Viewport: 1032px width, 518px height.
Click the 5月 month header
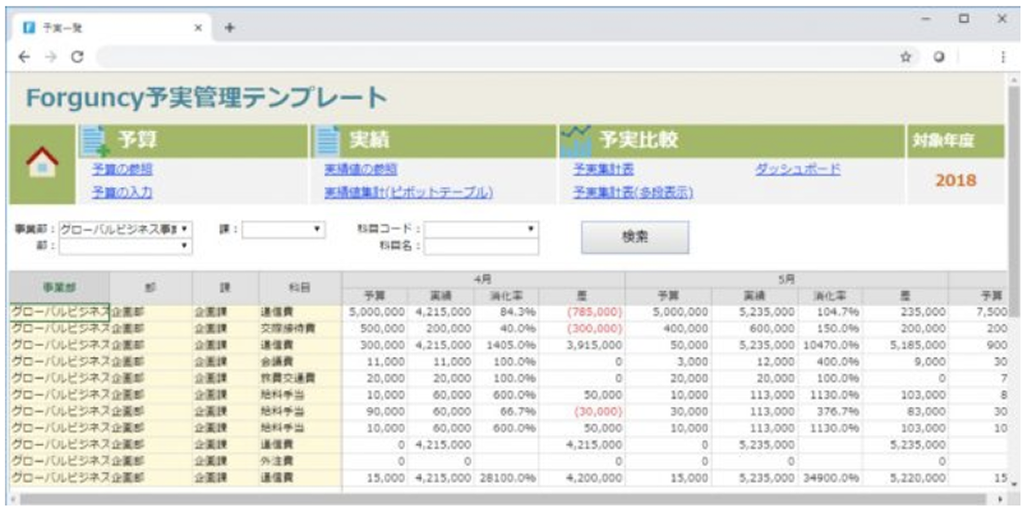pos(787,279)
